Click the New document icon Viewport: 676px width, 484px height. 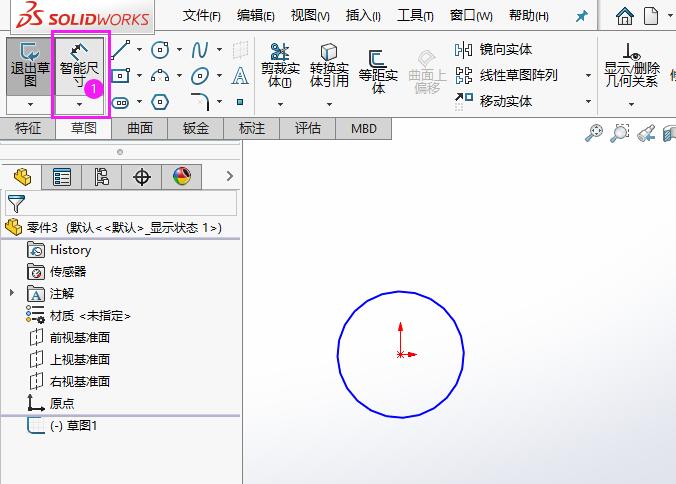coord(651,16)
